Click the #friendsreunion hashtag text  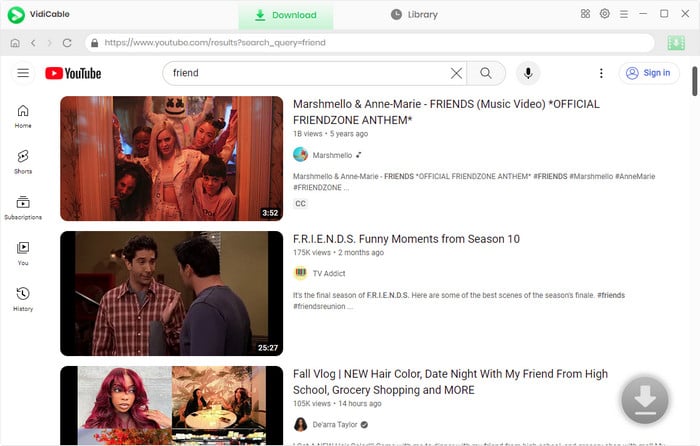point(319,307)
